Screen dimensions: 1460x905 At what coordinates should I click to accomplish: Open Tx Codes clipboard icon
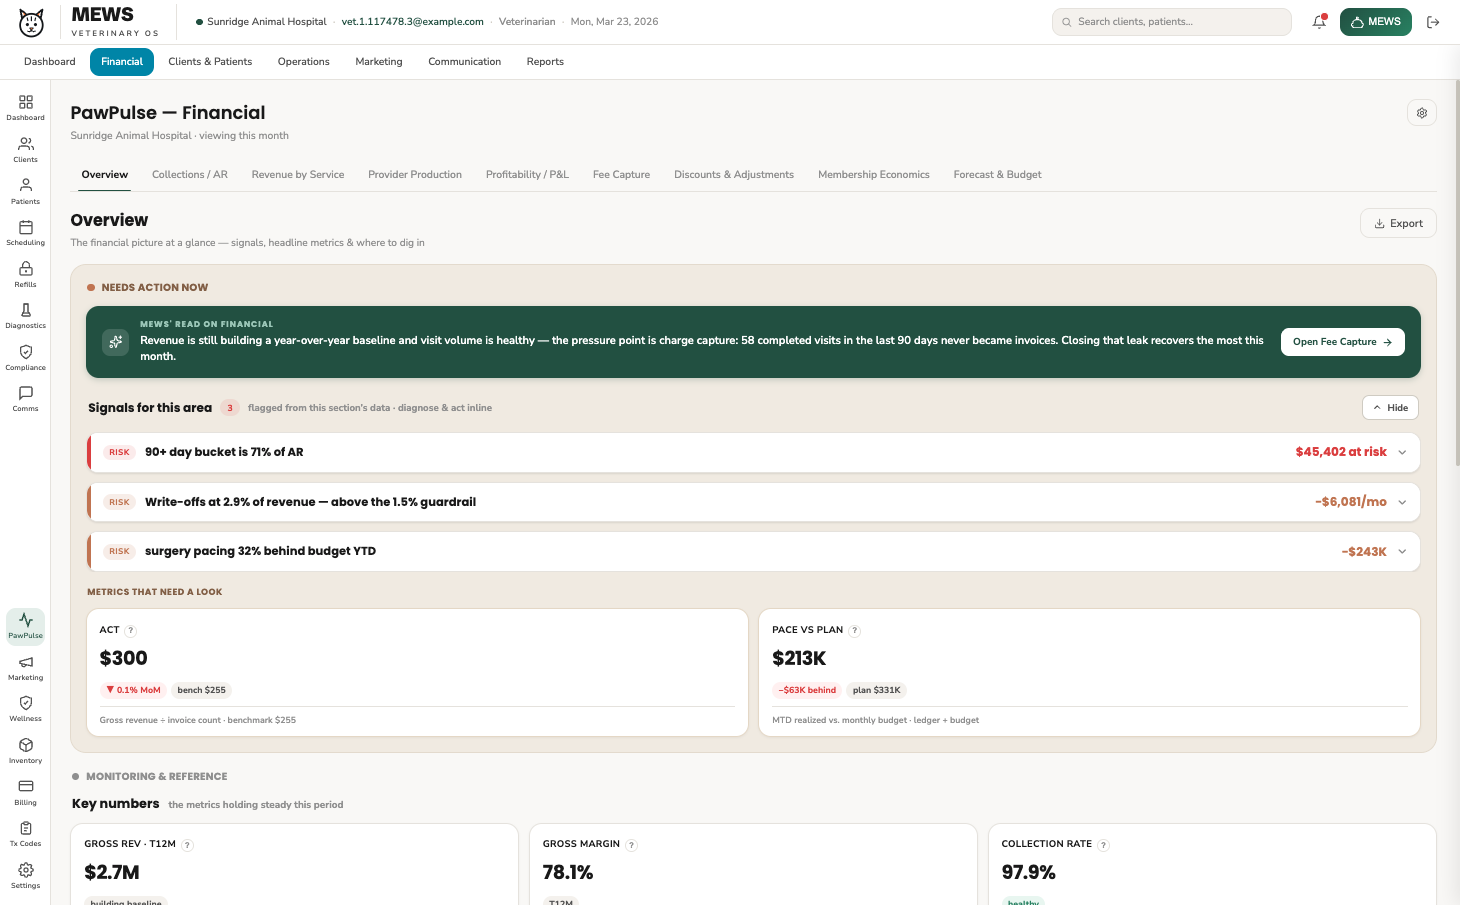pyautogui.click(x=25, y=833)
